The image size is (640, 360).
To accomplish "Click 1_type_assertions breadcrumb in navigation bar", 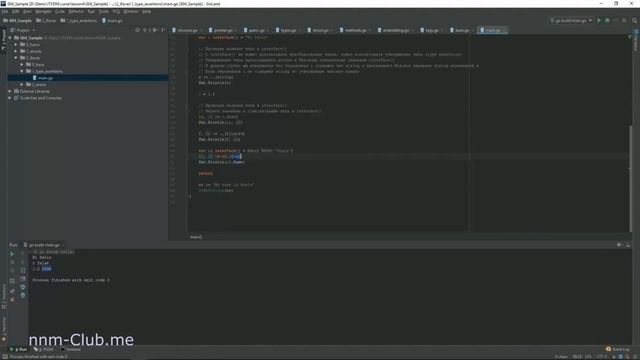I will [x=79, y=20].
